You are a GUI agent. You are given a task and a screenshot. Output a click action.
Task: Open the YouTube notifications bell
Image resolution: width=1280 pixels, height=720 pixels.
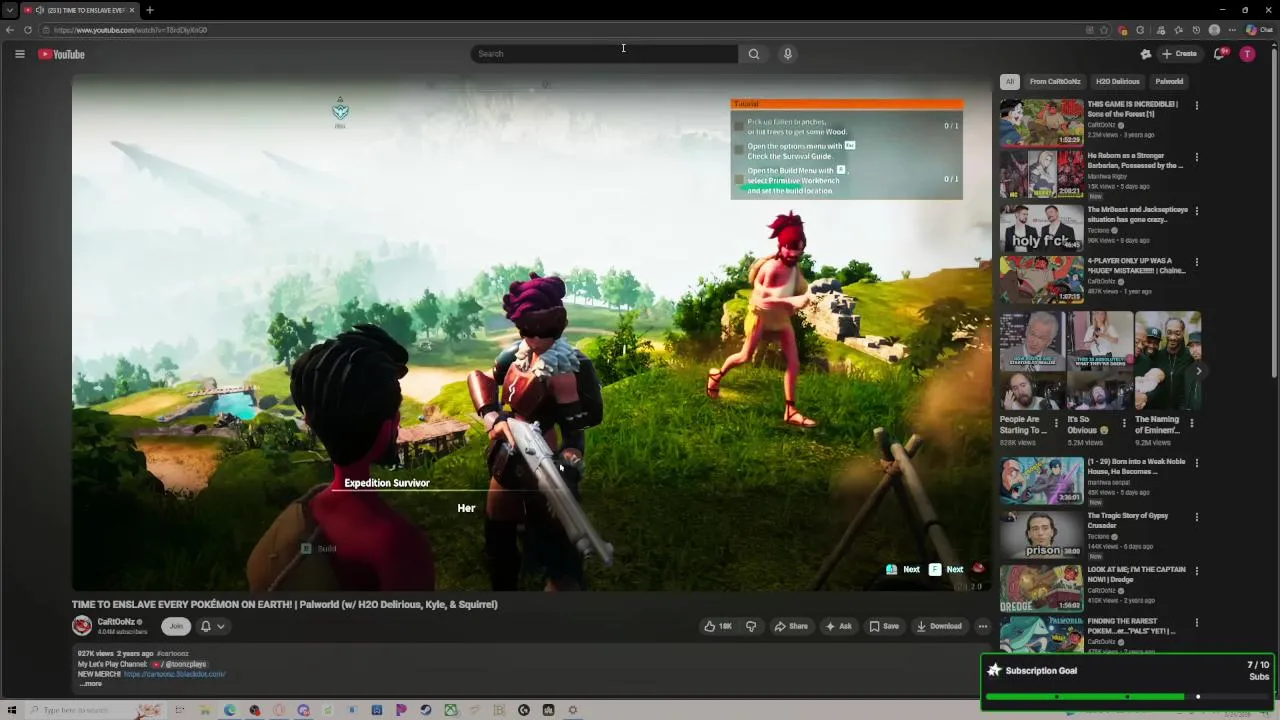pos(1219,54)
